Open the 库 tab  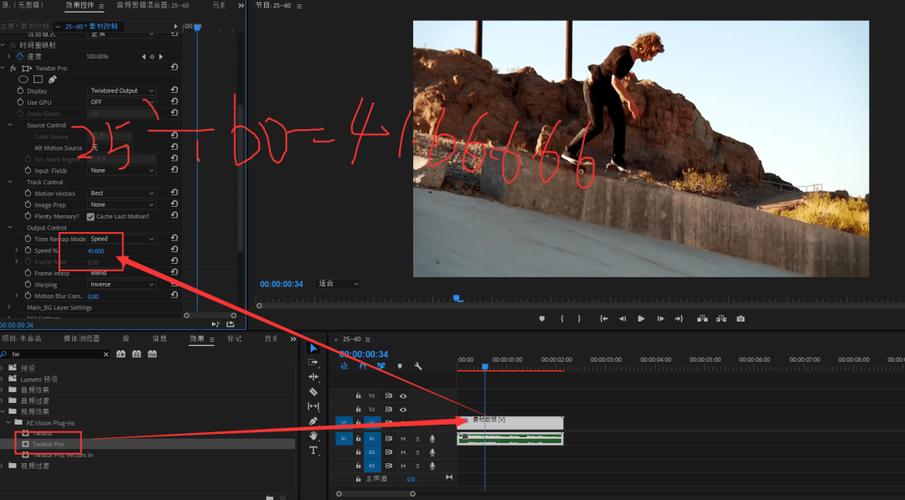pos(126,338)
